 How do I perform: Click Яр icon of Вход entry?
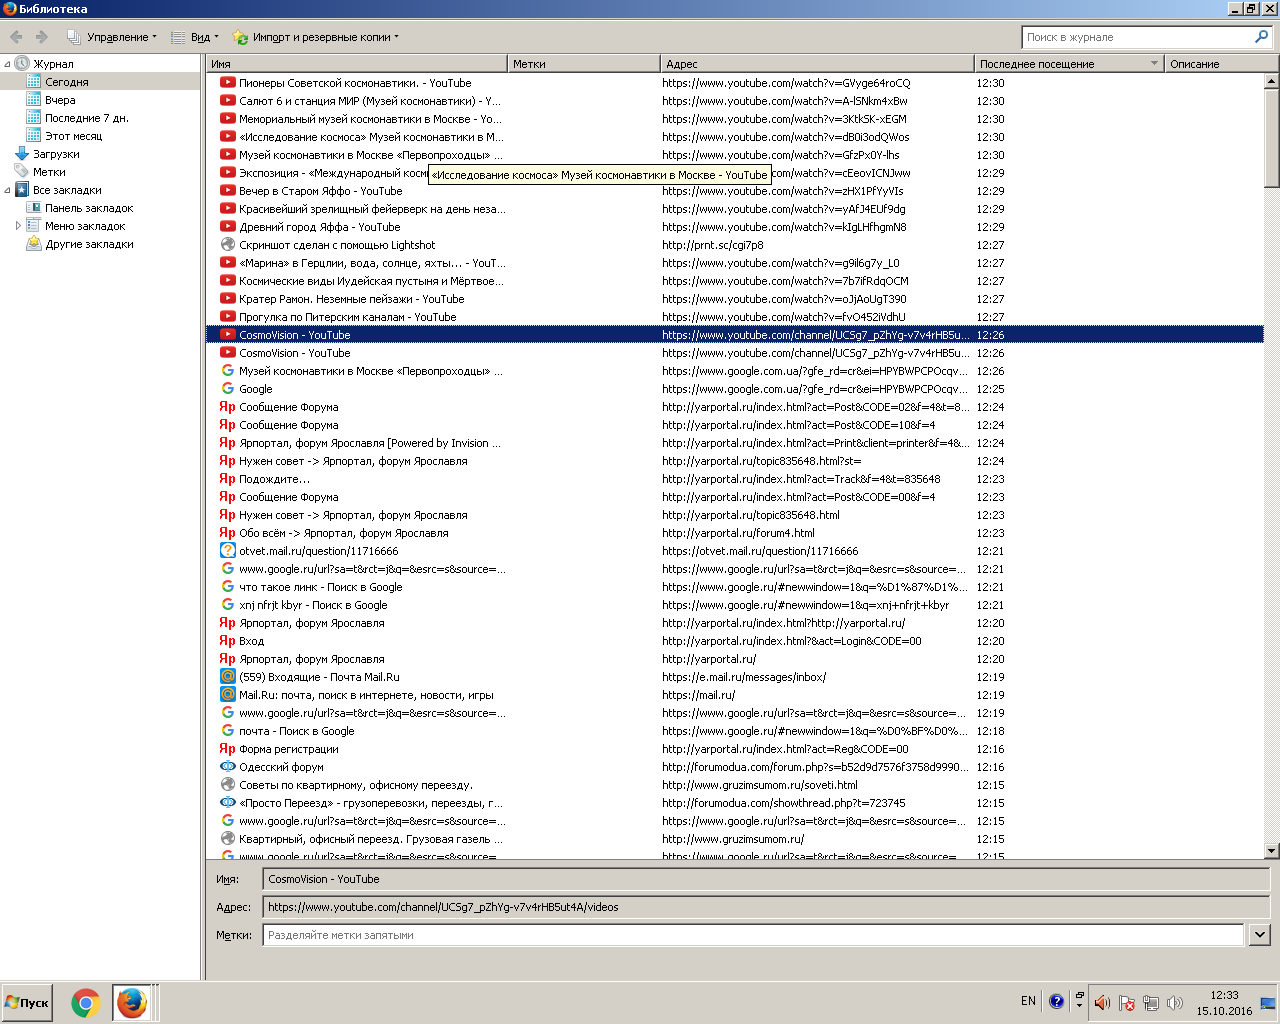point(228,641)
